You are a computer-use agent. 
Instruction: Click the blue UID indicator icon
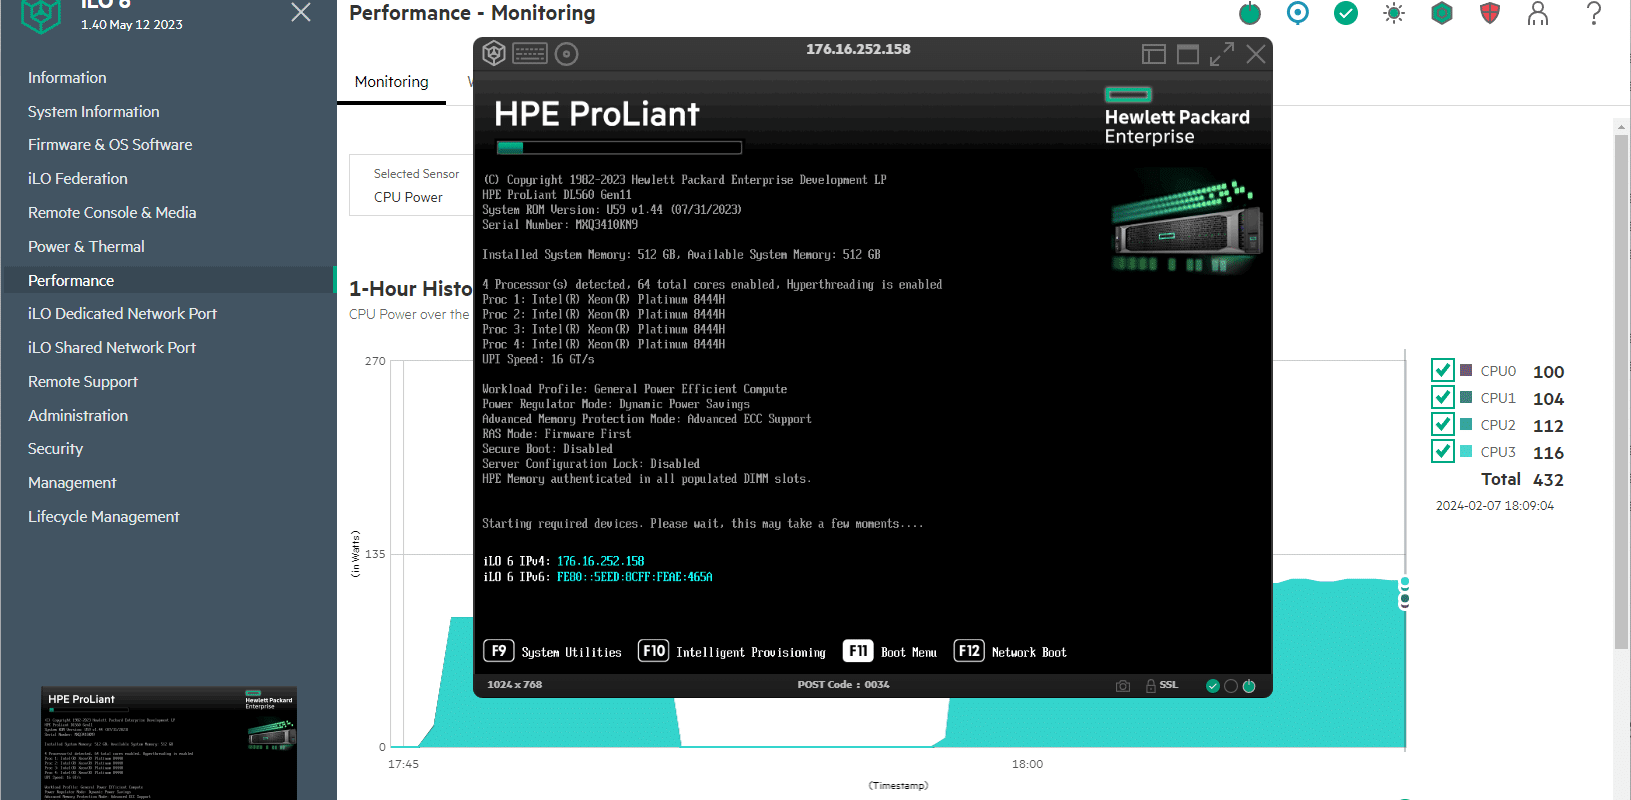1298,13
